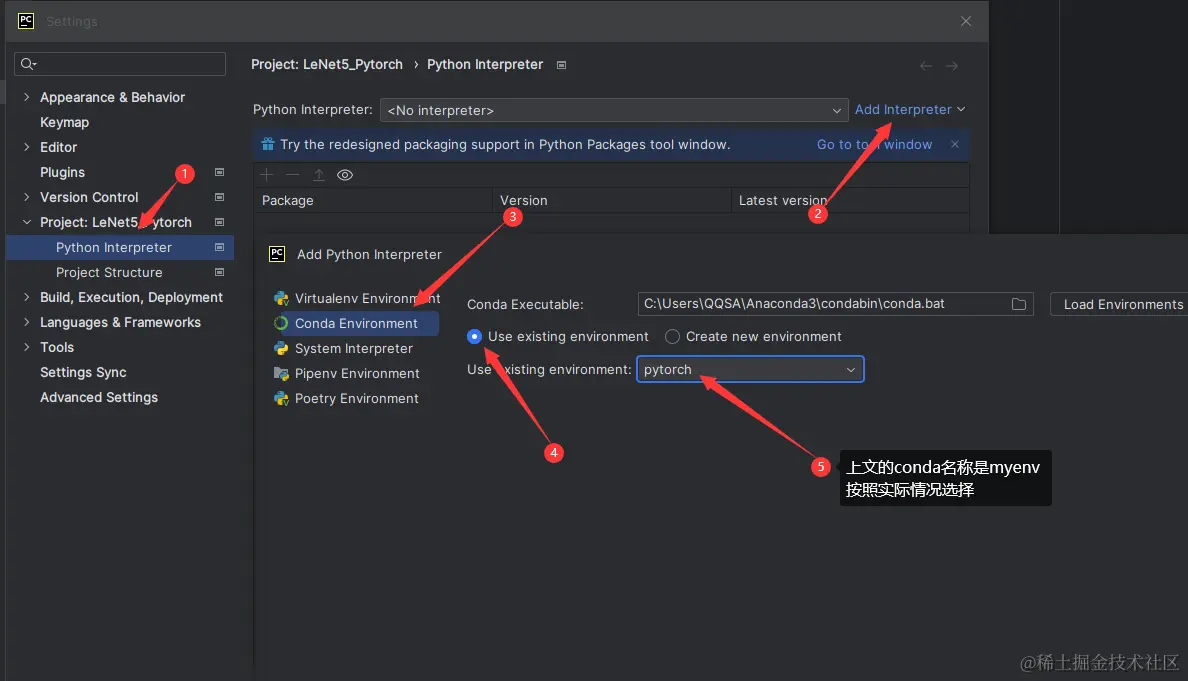Expand Appearance & Behavior settings group
The image size is (1188, 681).
point(27,97)
